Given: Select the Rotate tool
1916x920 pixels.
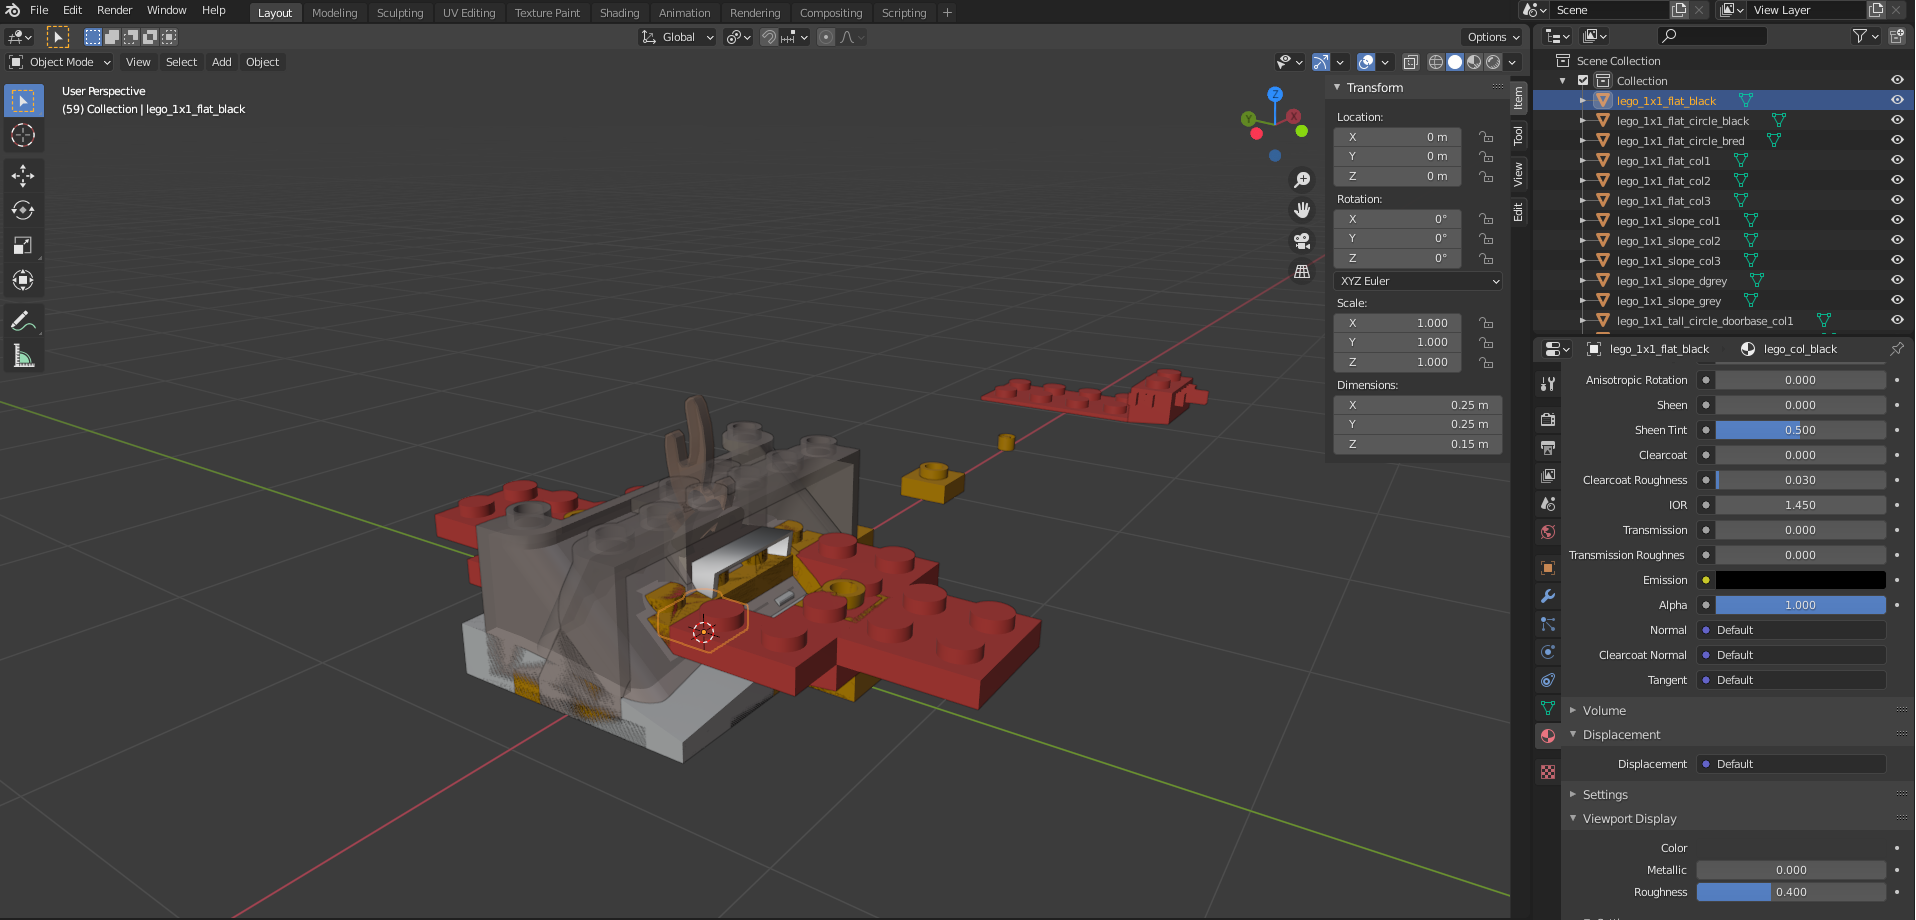Looking at the screenshot, I should [23, 211].
